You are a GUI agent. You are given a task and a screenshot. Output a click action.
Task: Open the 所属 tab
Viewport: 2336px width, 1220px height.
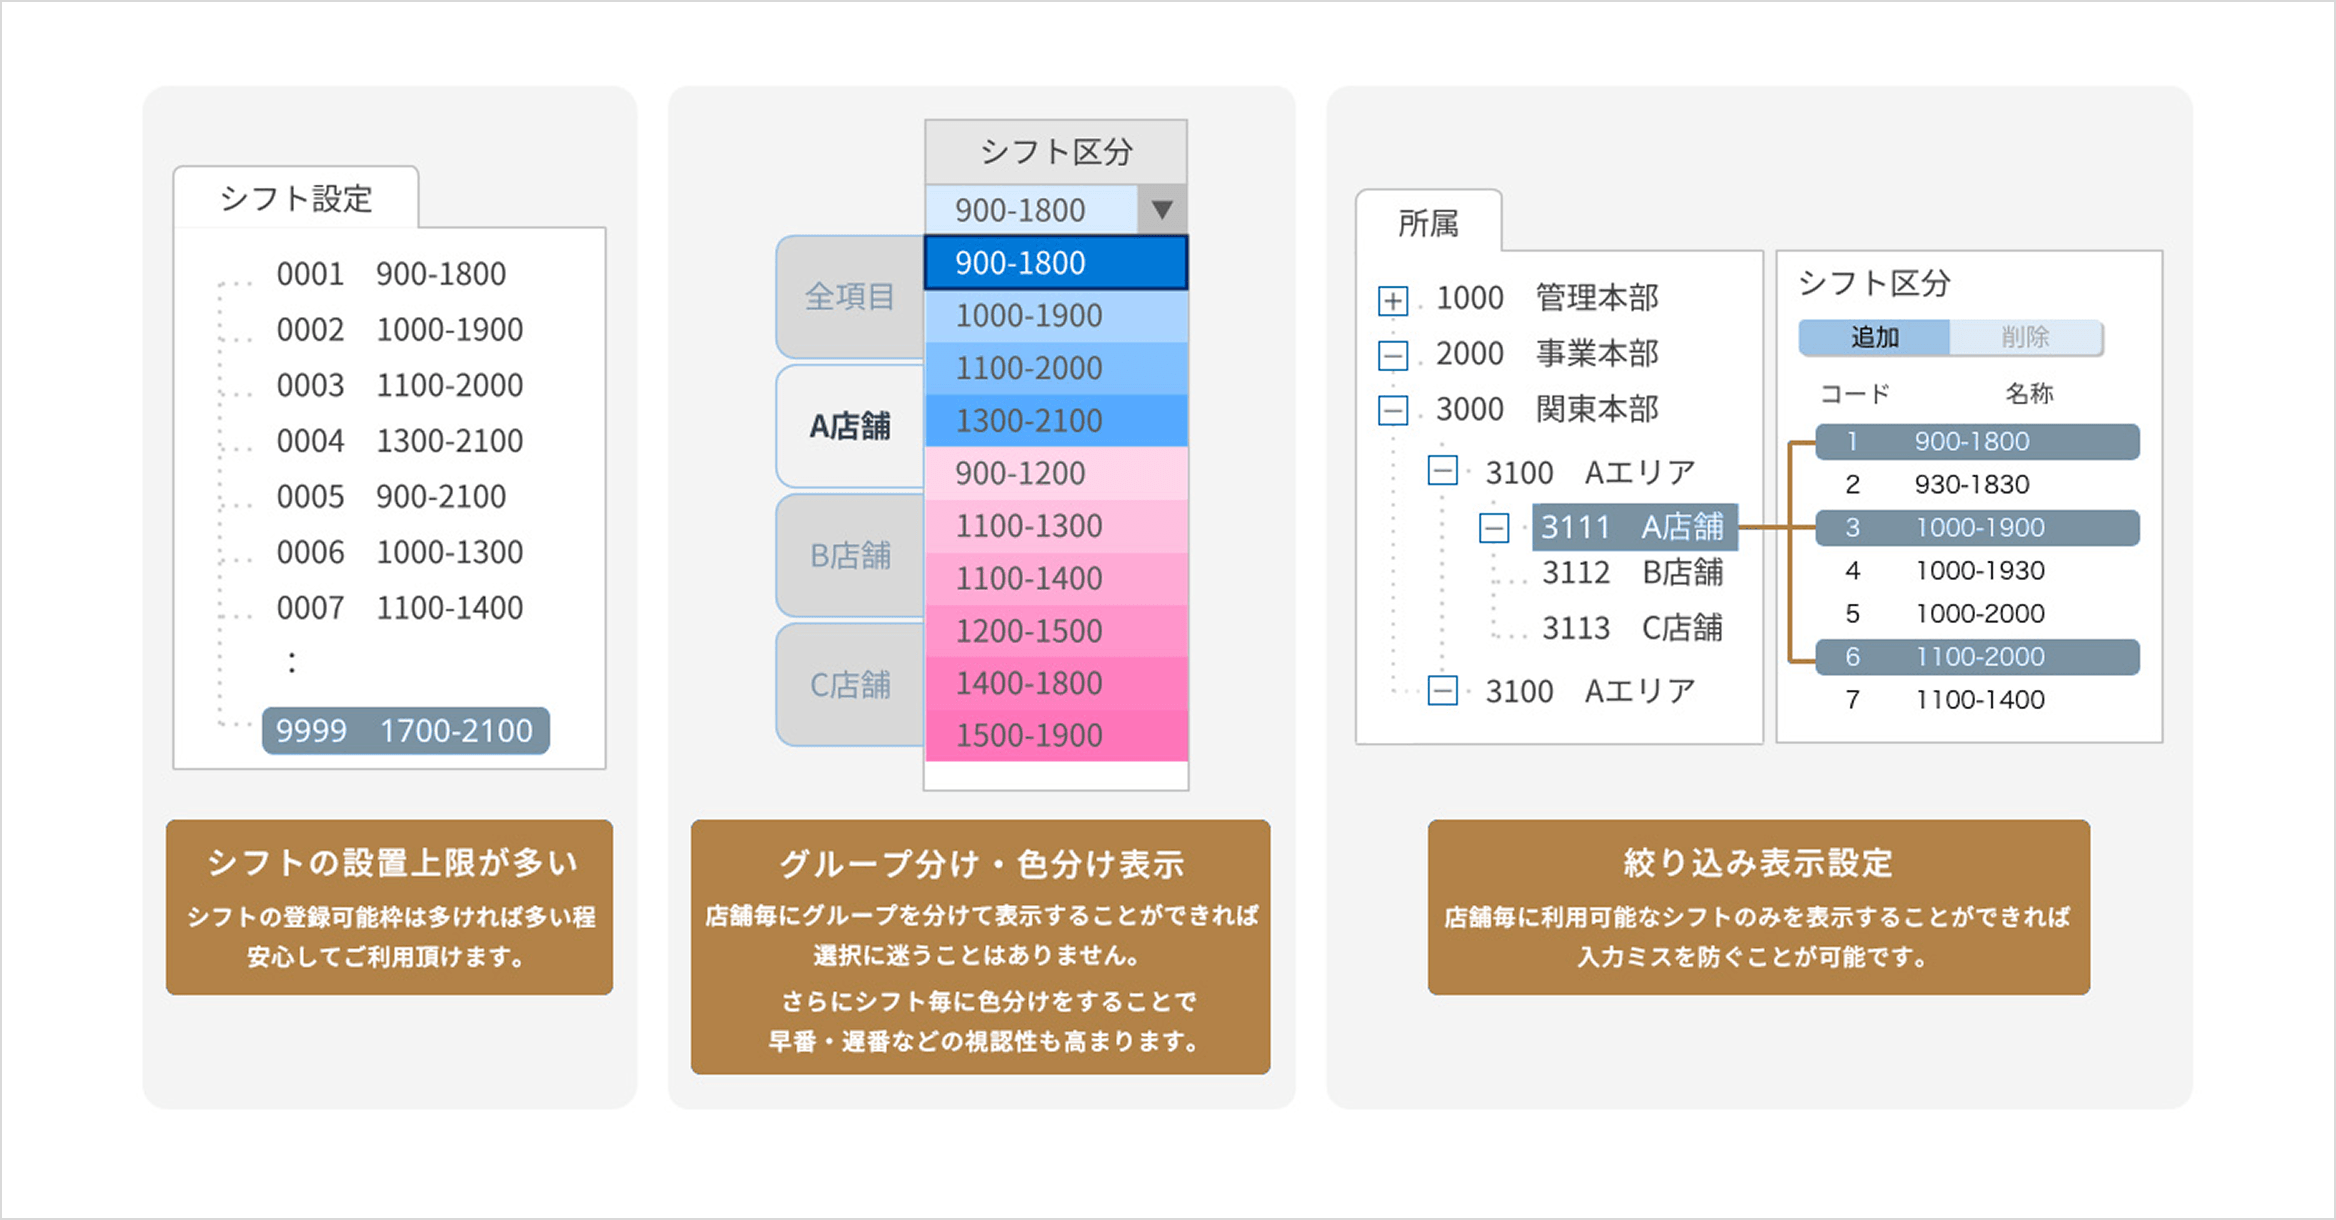click(1428, 222)
